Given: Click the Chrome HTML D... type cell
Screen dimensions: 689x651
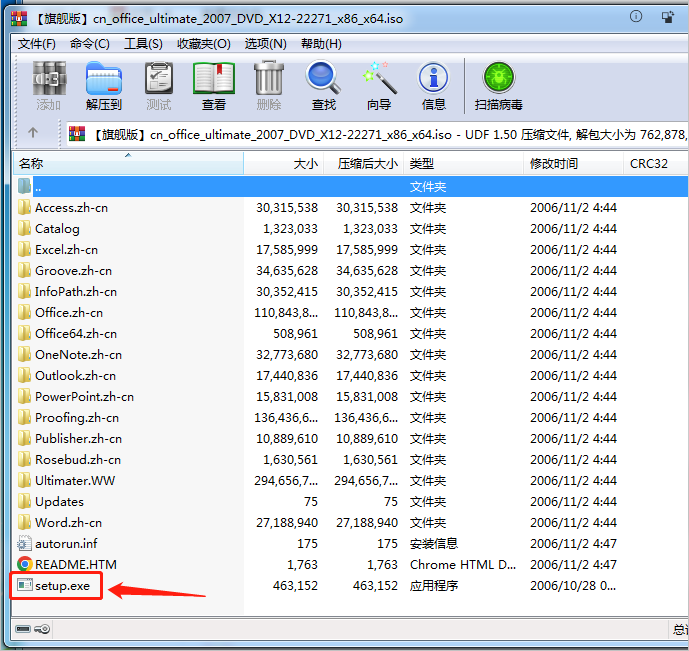Looking at the screenshot, I should 463,564.
